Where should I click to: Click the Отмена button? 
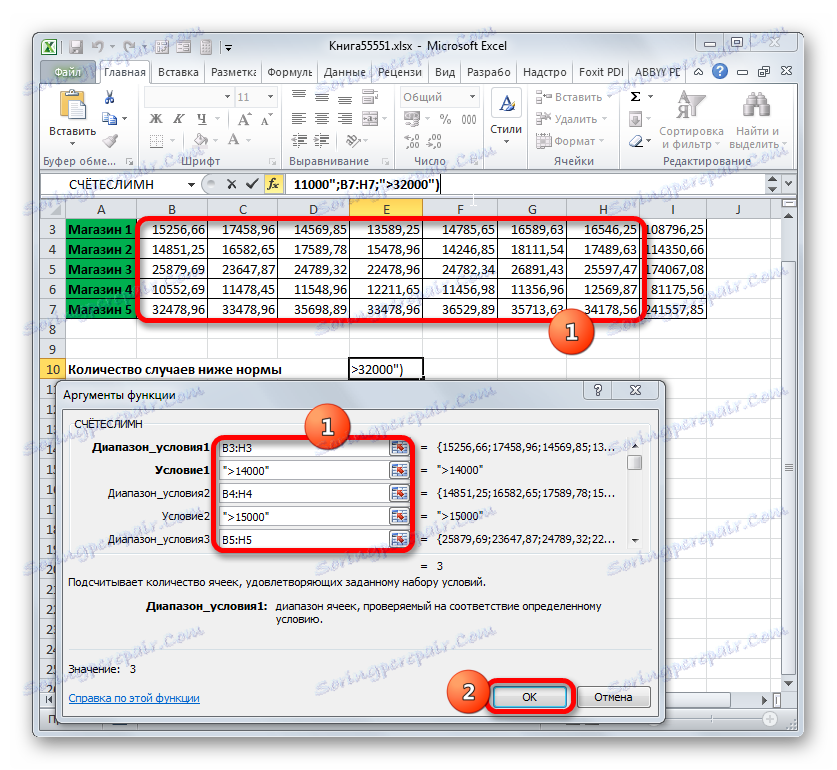tap(613, 697)
